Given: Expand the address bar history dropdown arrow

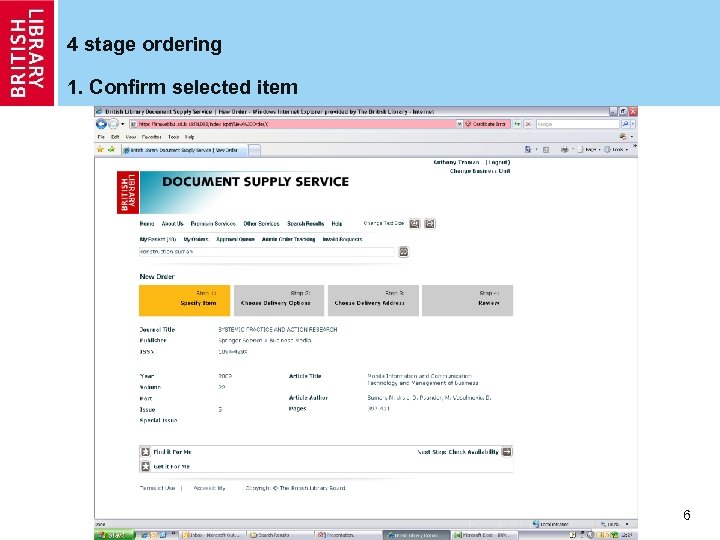Looking at the screenshot, I should [459, 124].
